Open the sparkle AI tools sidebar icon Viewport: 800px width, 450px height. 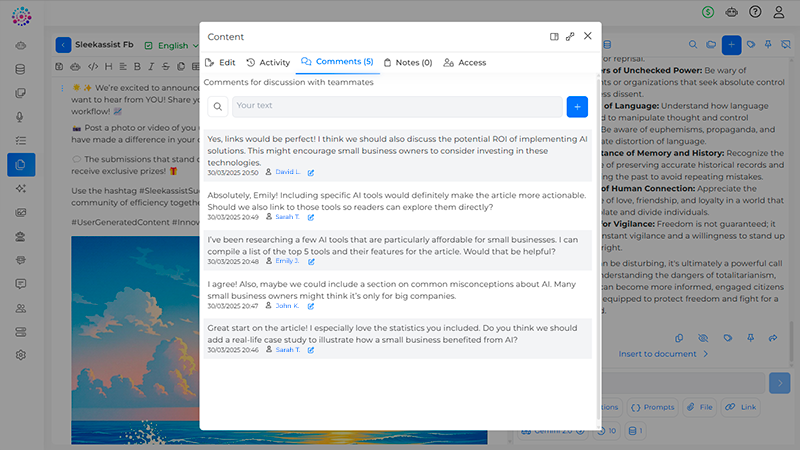[20, 188]
